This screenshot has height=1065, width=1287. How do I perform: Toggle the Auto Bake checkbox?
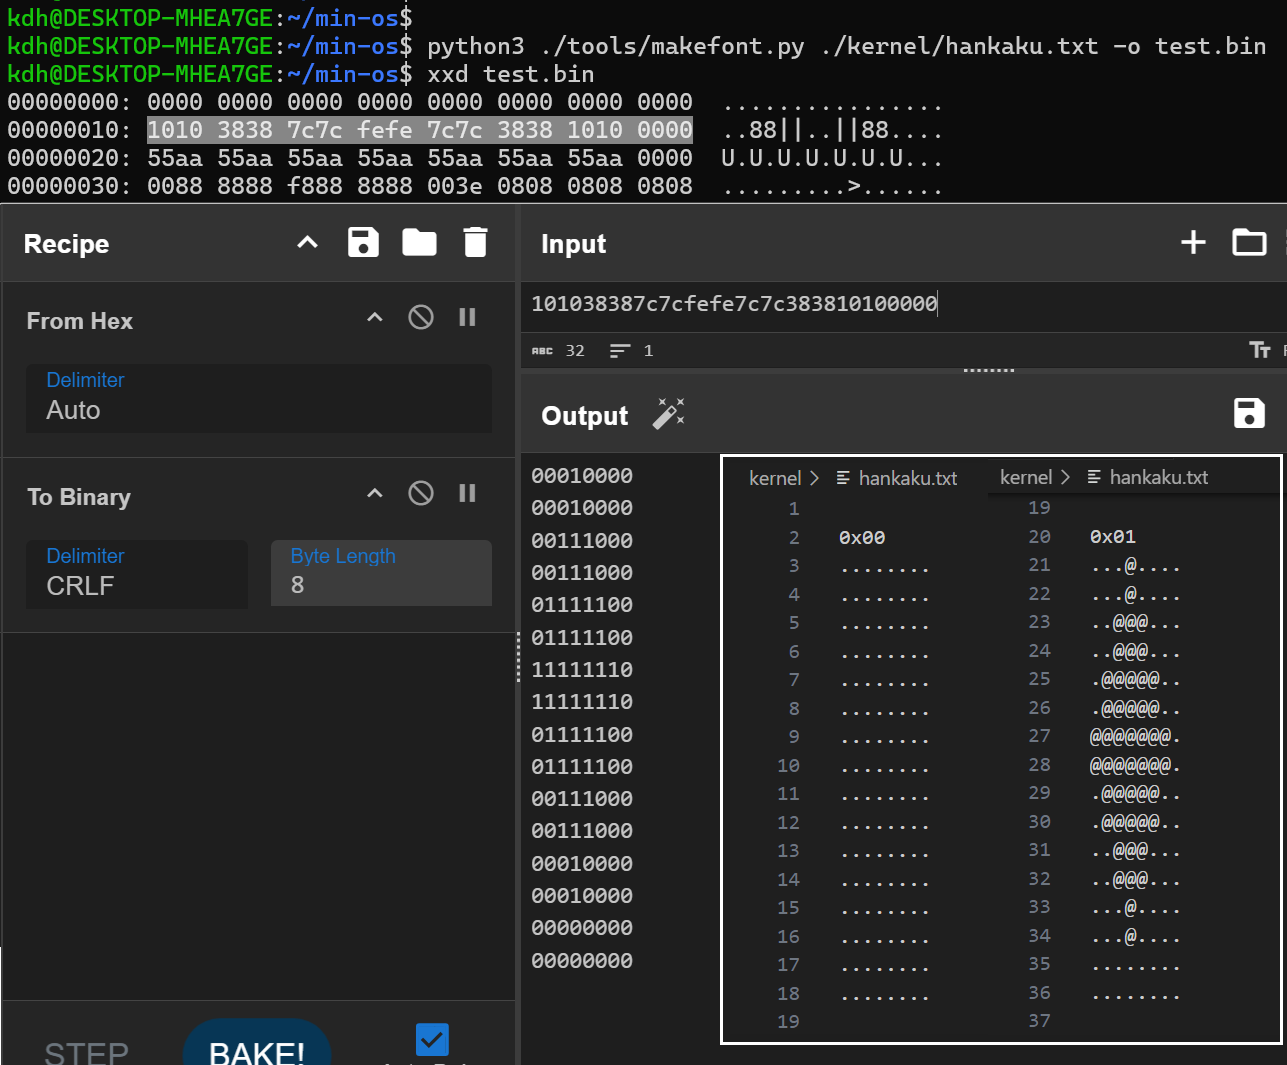[432, 1040]
